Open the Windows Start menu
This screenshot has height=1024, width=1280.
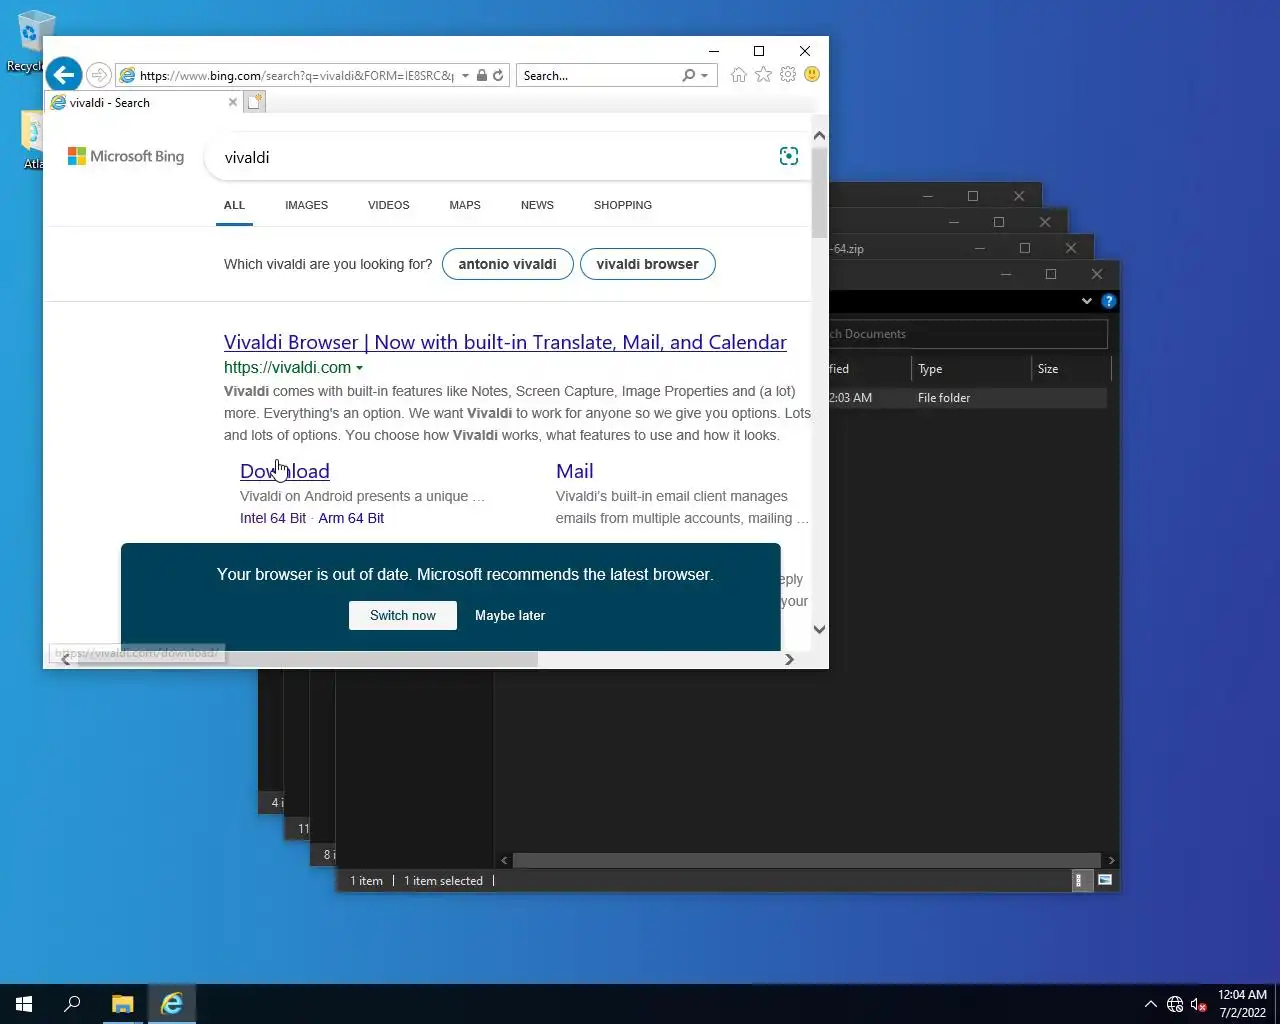click(24, 1004)
